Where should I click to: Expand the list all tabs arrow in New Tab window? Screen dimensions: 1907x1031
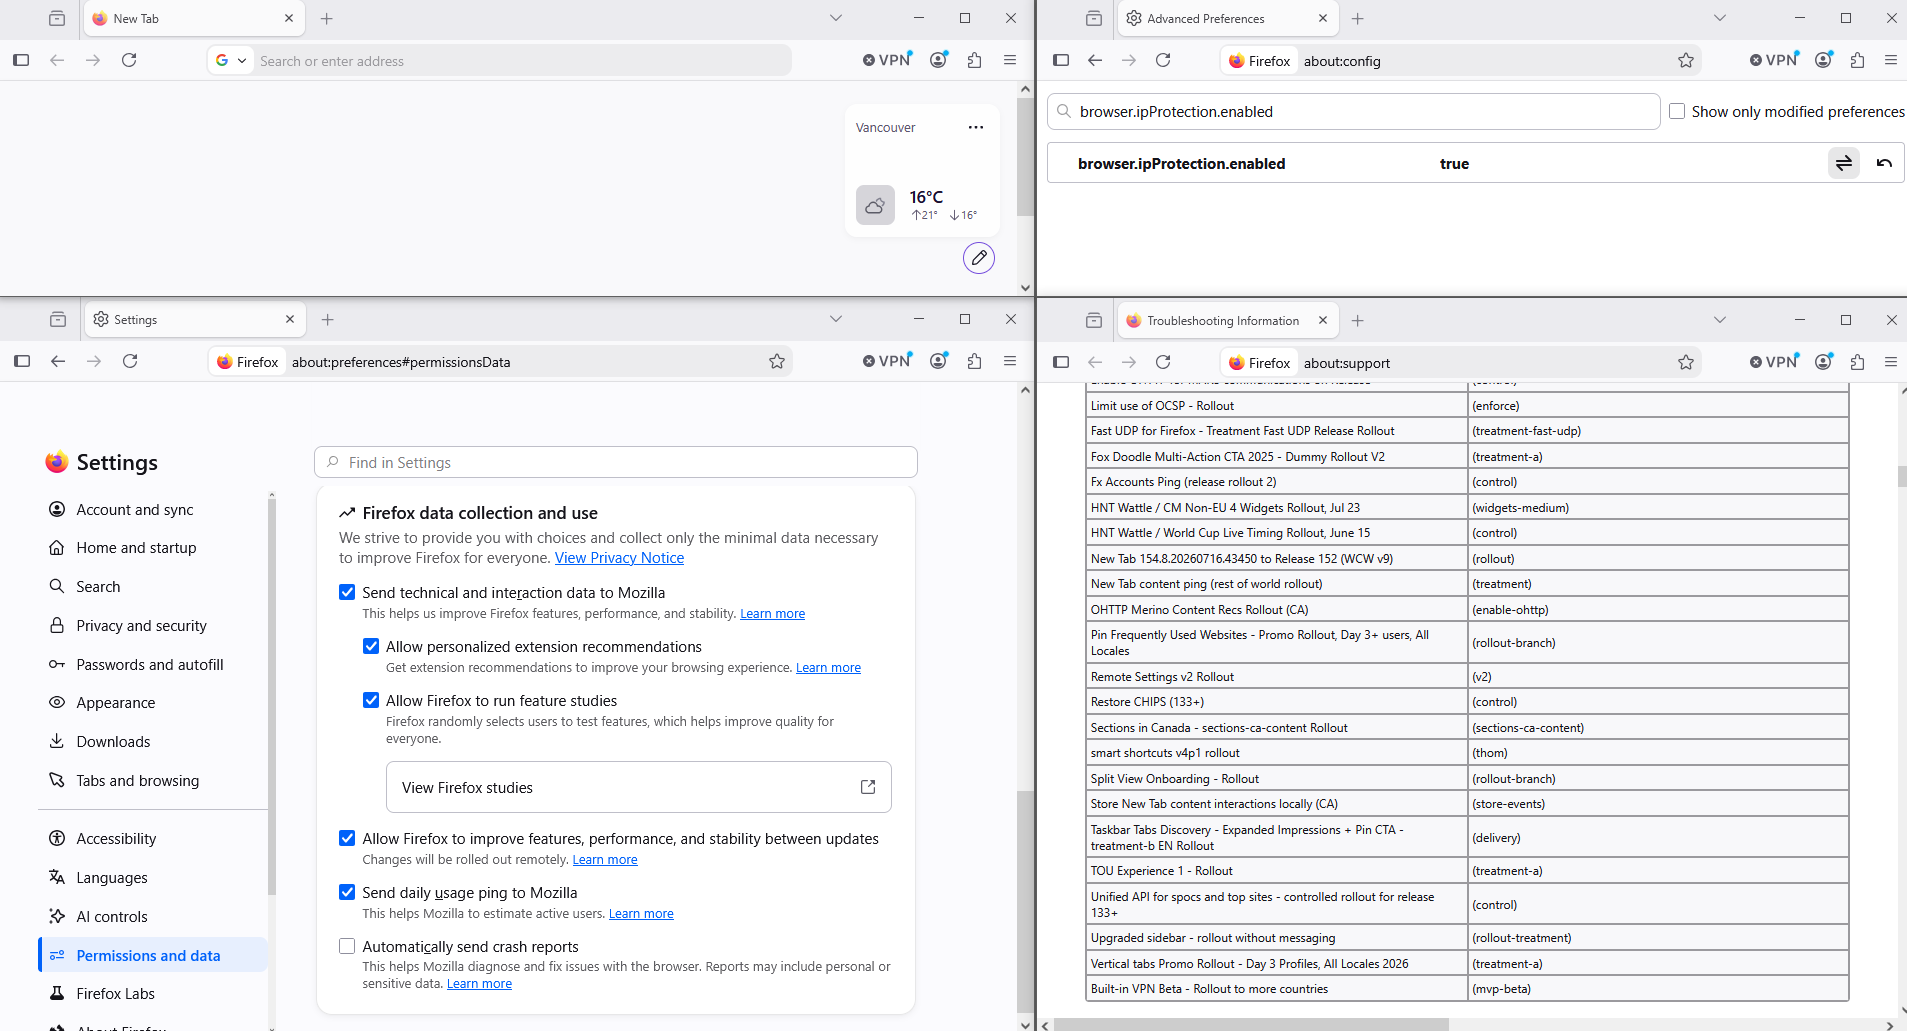[836, 18]
